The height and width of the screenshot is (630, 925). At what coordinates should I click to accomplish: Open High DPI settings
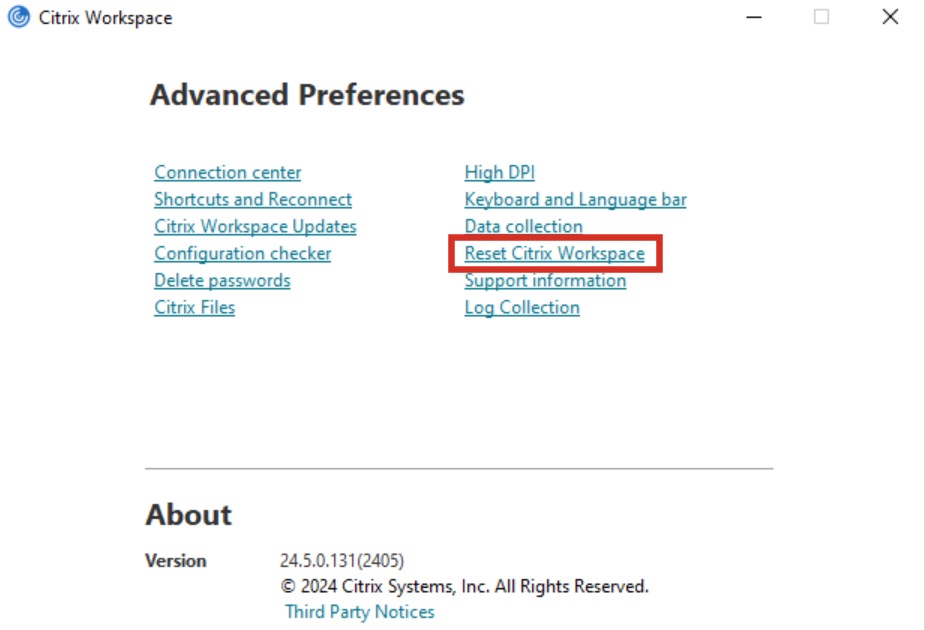coord(499,172)
